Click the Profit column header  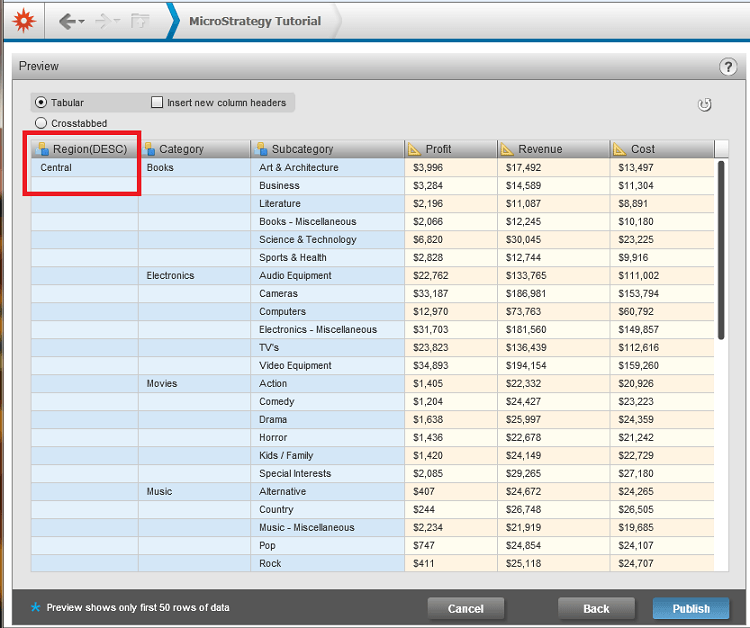click(451, 149)
